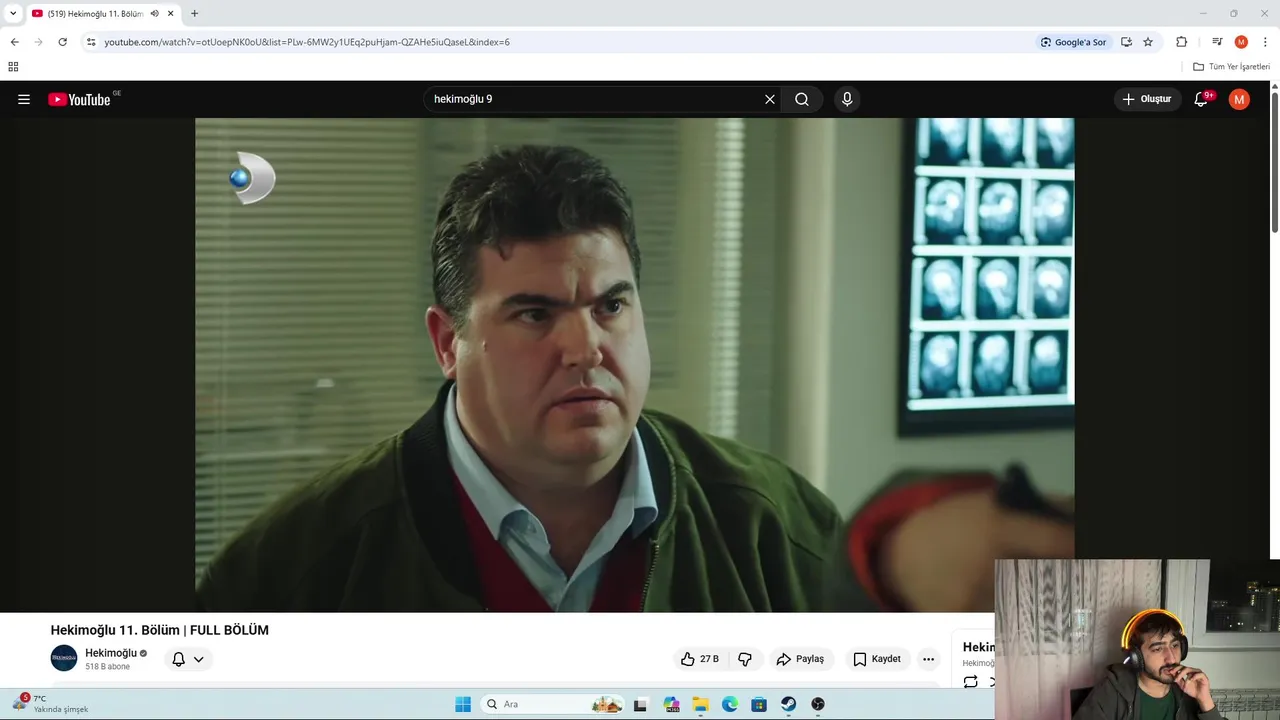The image size is (1280, 720).
Task: Open Windows Start menu
Action: [x=463, y=704]
